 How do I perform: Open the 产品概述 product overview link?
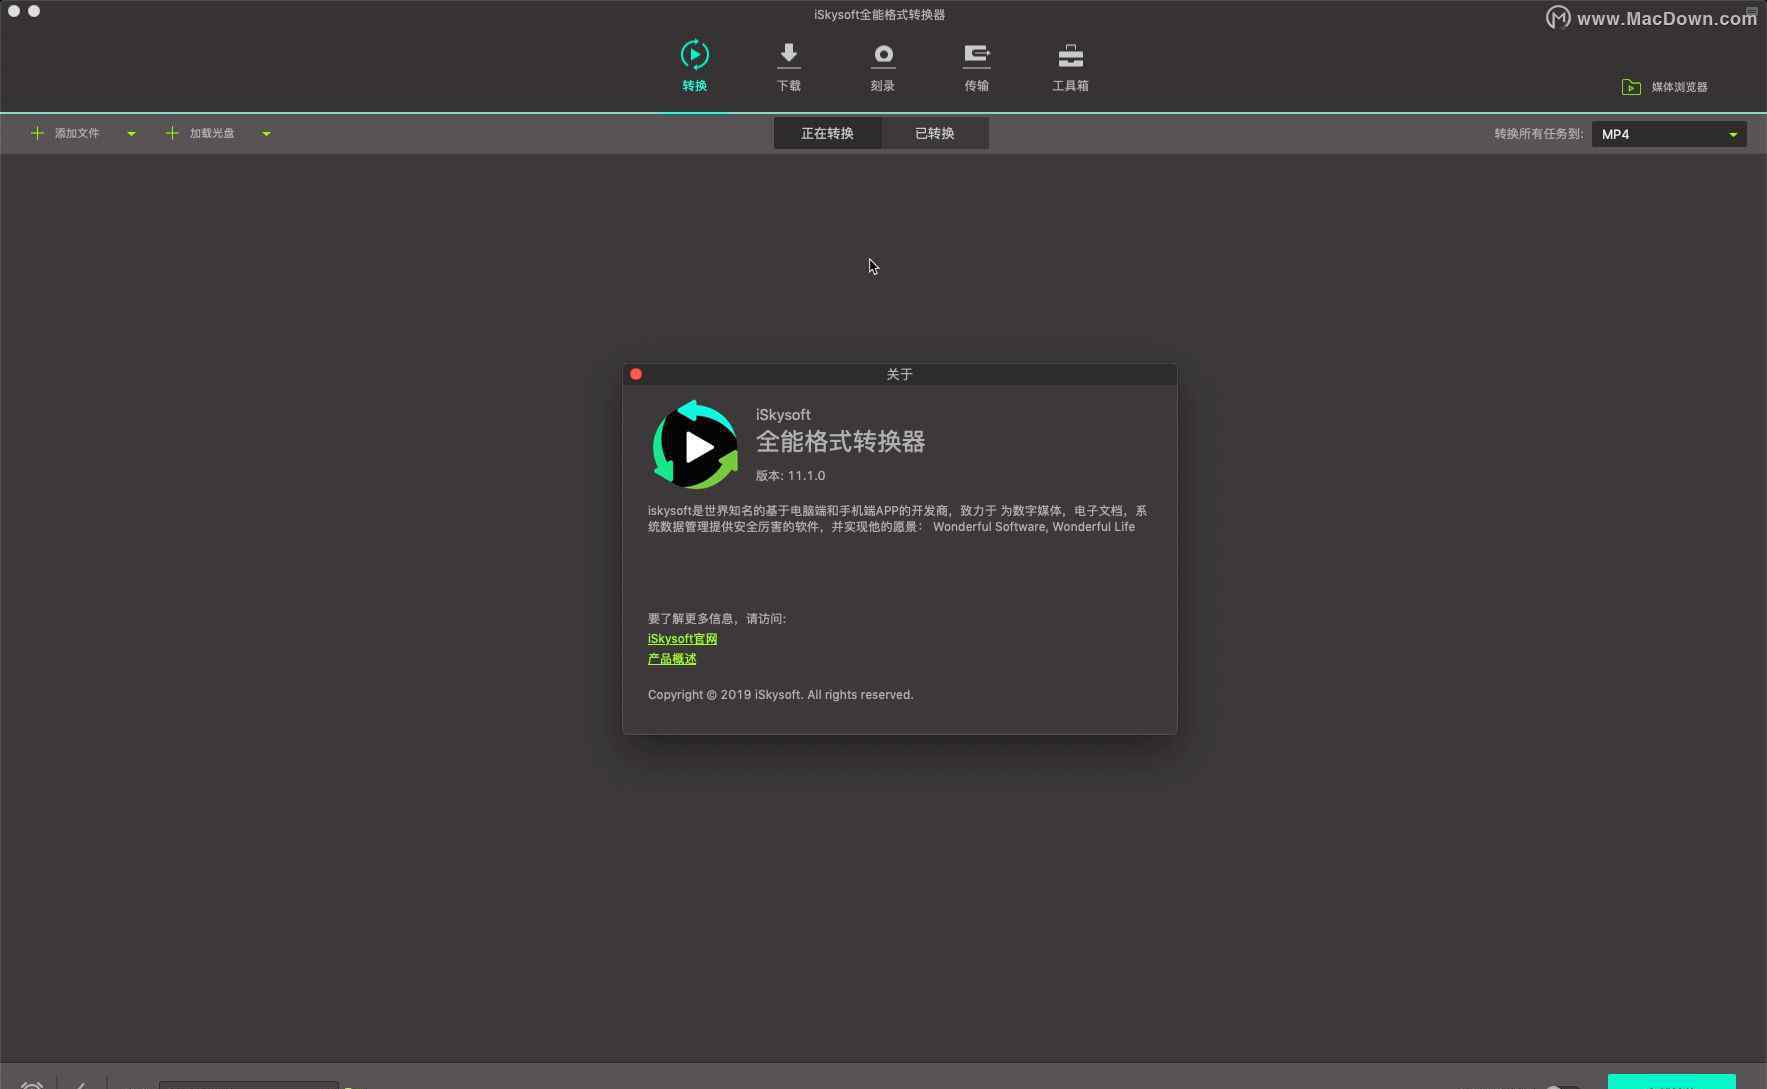point(672,658)
